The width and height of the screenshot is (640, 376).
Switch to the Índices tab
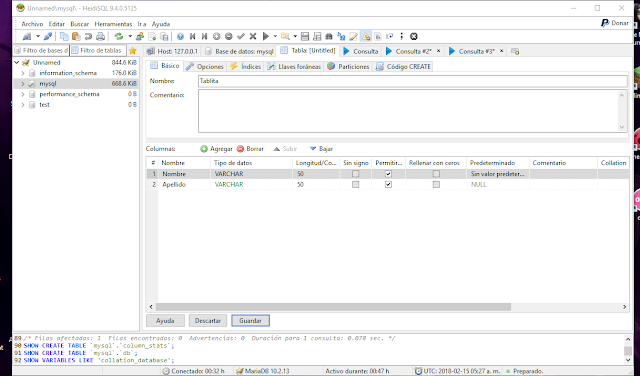(246, 67)
